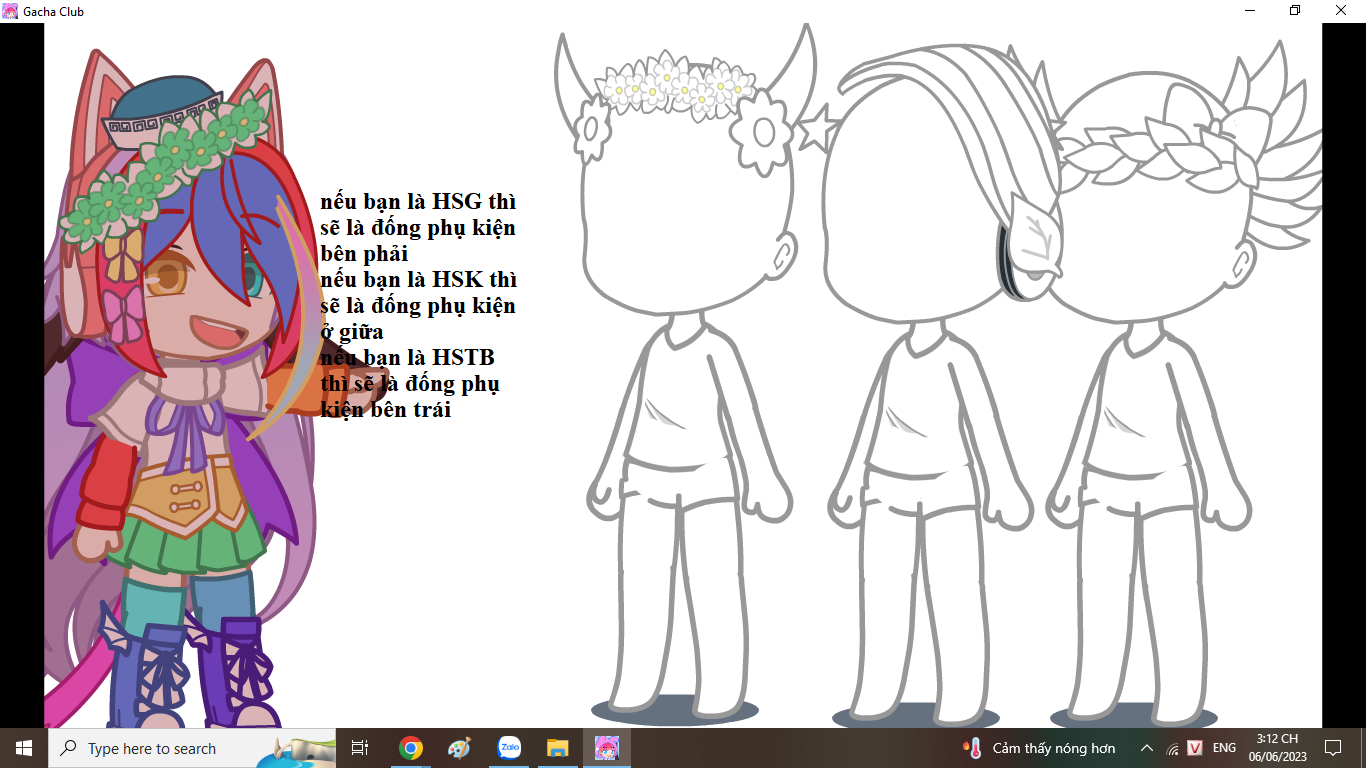Open the 'Cảm thấy nóng hơn' weather widget
Screen dimensions: 1366x768
point(1040,748)
